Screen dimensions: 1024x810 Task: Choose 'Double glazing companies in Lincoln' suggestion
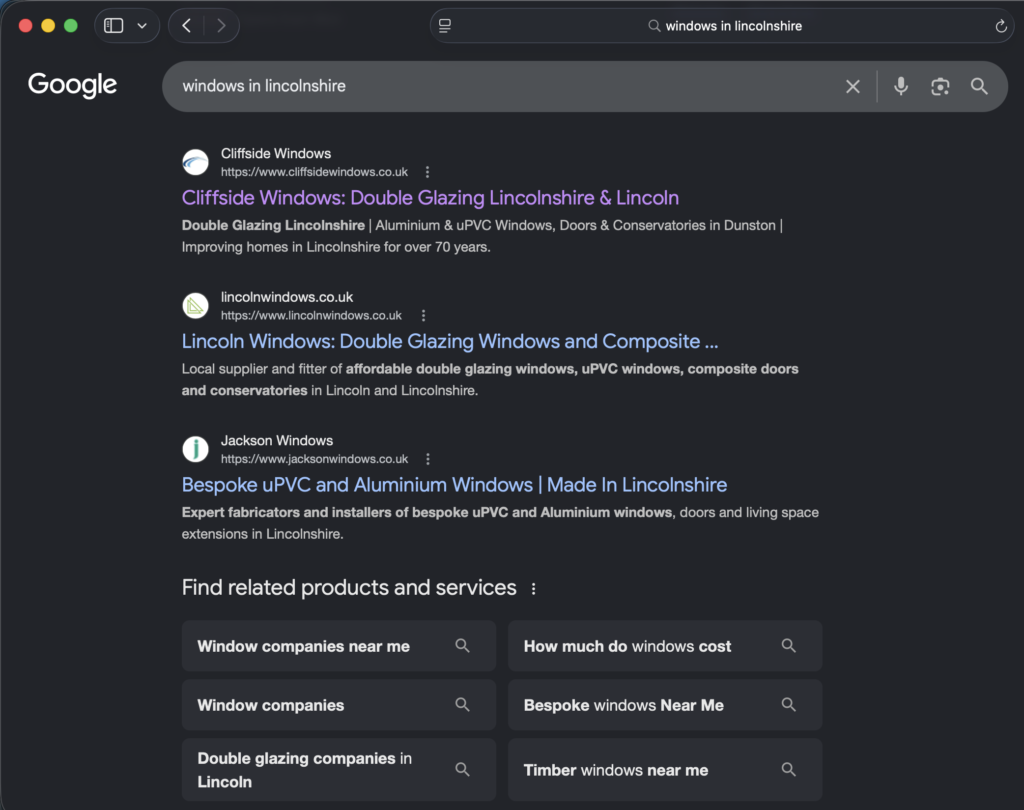coord(339,770)
